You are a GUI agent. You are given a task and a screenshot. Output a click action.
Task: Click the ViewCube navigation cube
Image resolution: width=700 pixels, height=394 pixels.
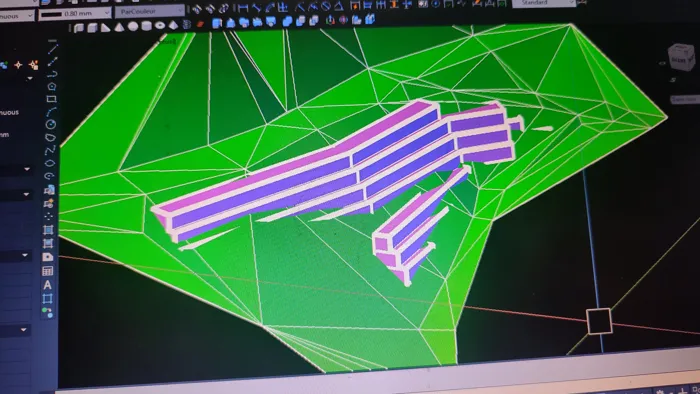click(681, 58)
